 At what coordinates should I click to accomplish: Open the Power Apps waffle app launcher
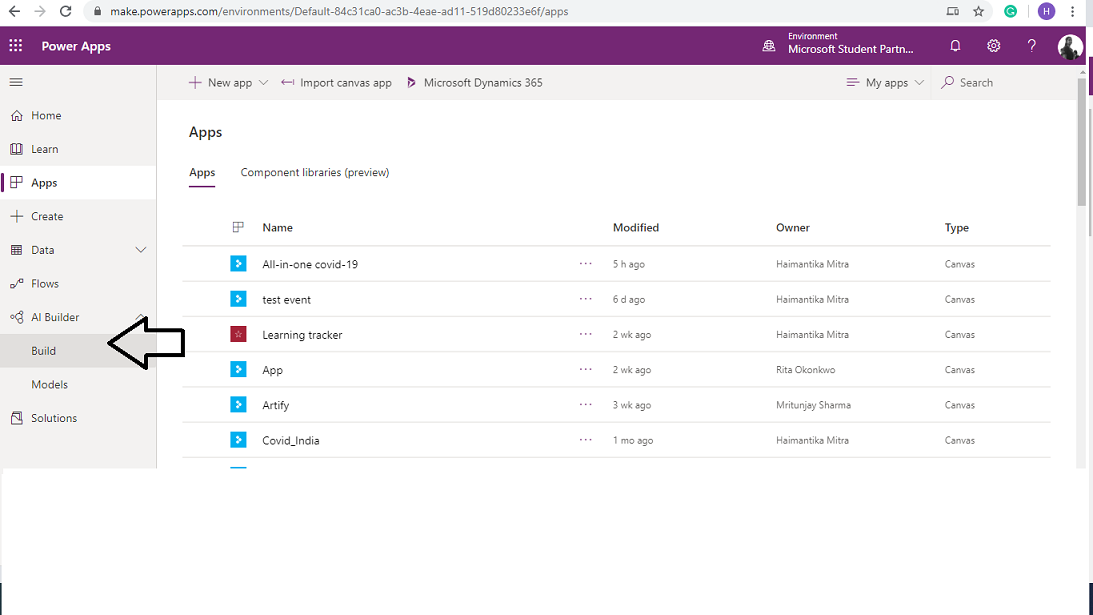(15, 45)
